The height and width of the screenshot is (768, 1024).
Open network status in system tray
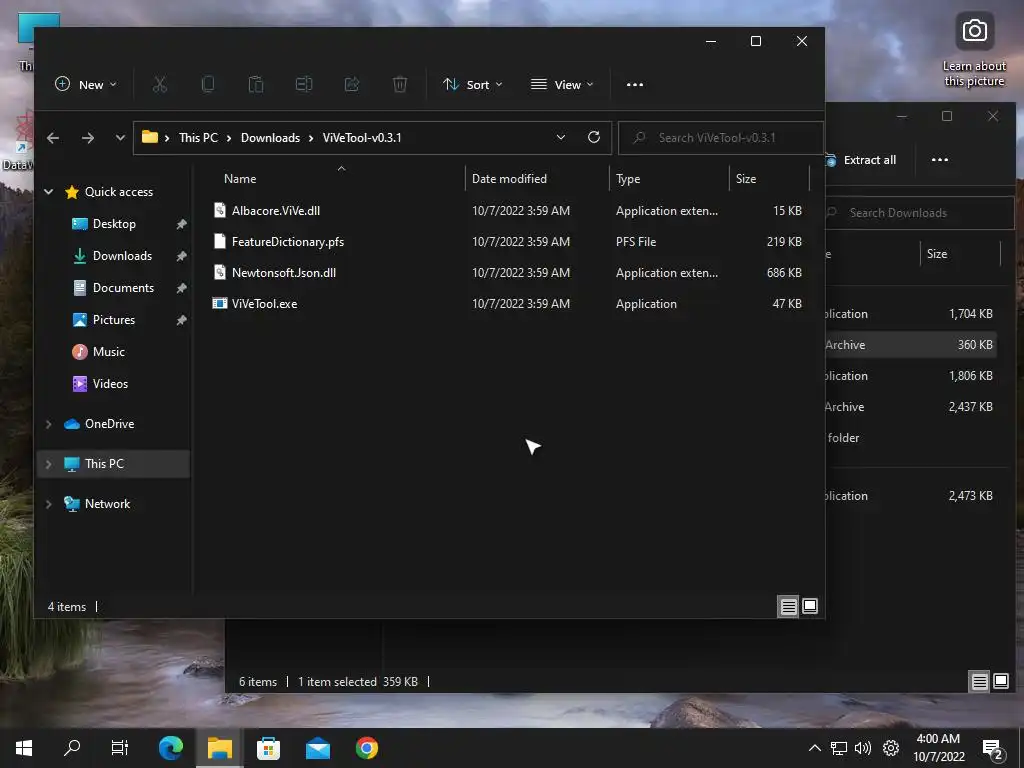click(839, 748)
